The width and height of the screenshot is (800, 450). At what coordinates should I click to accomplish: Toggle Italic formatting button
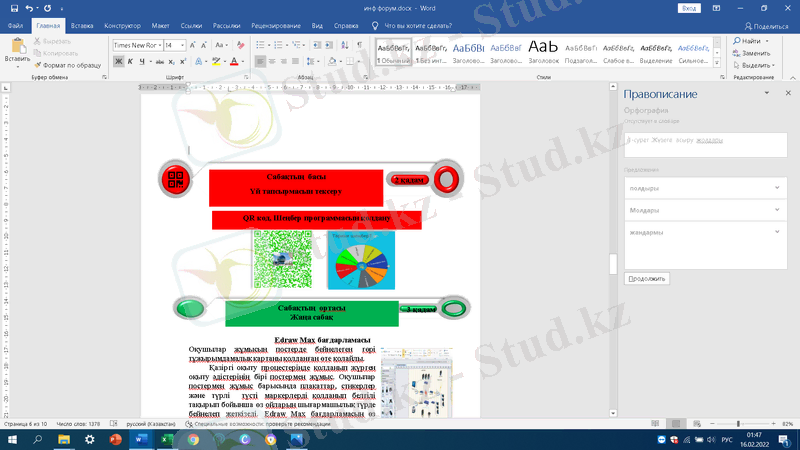pos(130,62)
